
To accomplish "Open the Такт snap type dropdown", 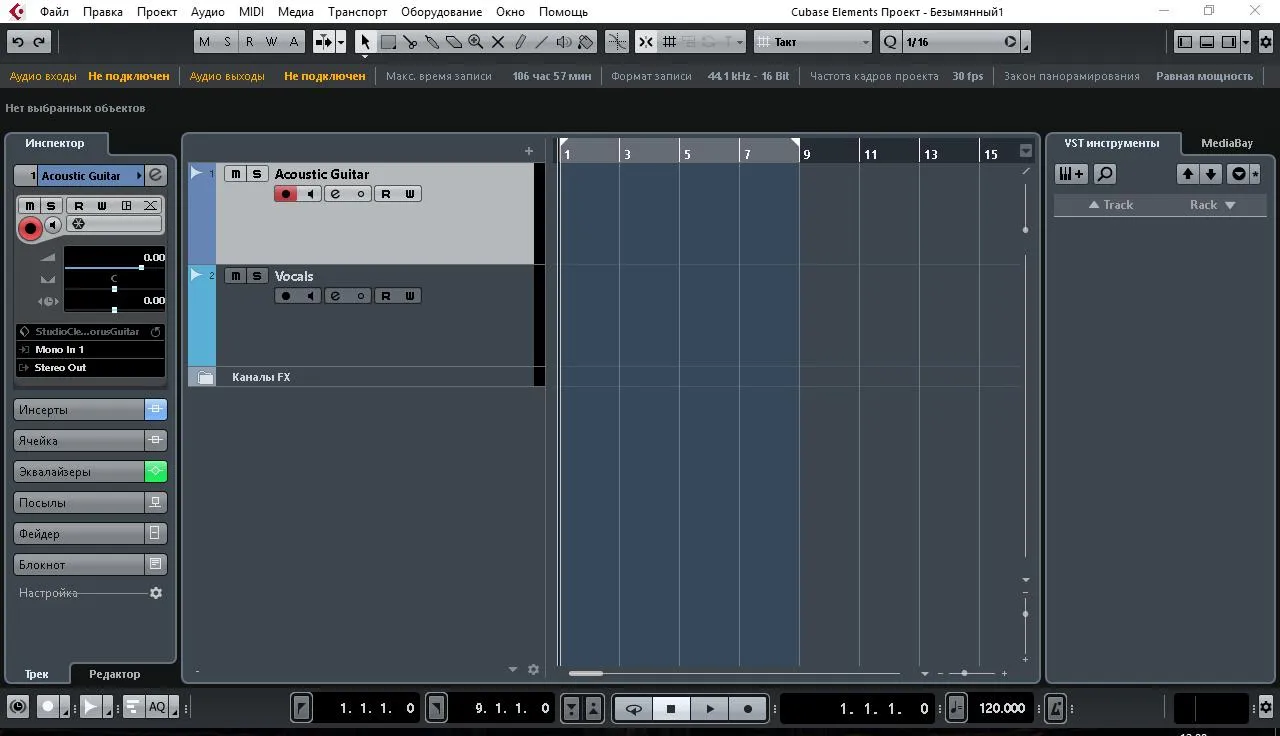I will tap(814, 42).
